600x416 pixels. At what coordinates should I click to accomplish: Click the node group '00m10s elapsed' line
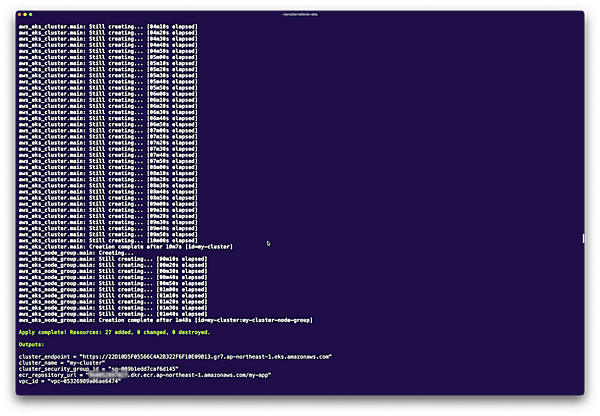(x=118, y=257)
